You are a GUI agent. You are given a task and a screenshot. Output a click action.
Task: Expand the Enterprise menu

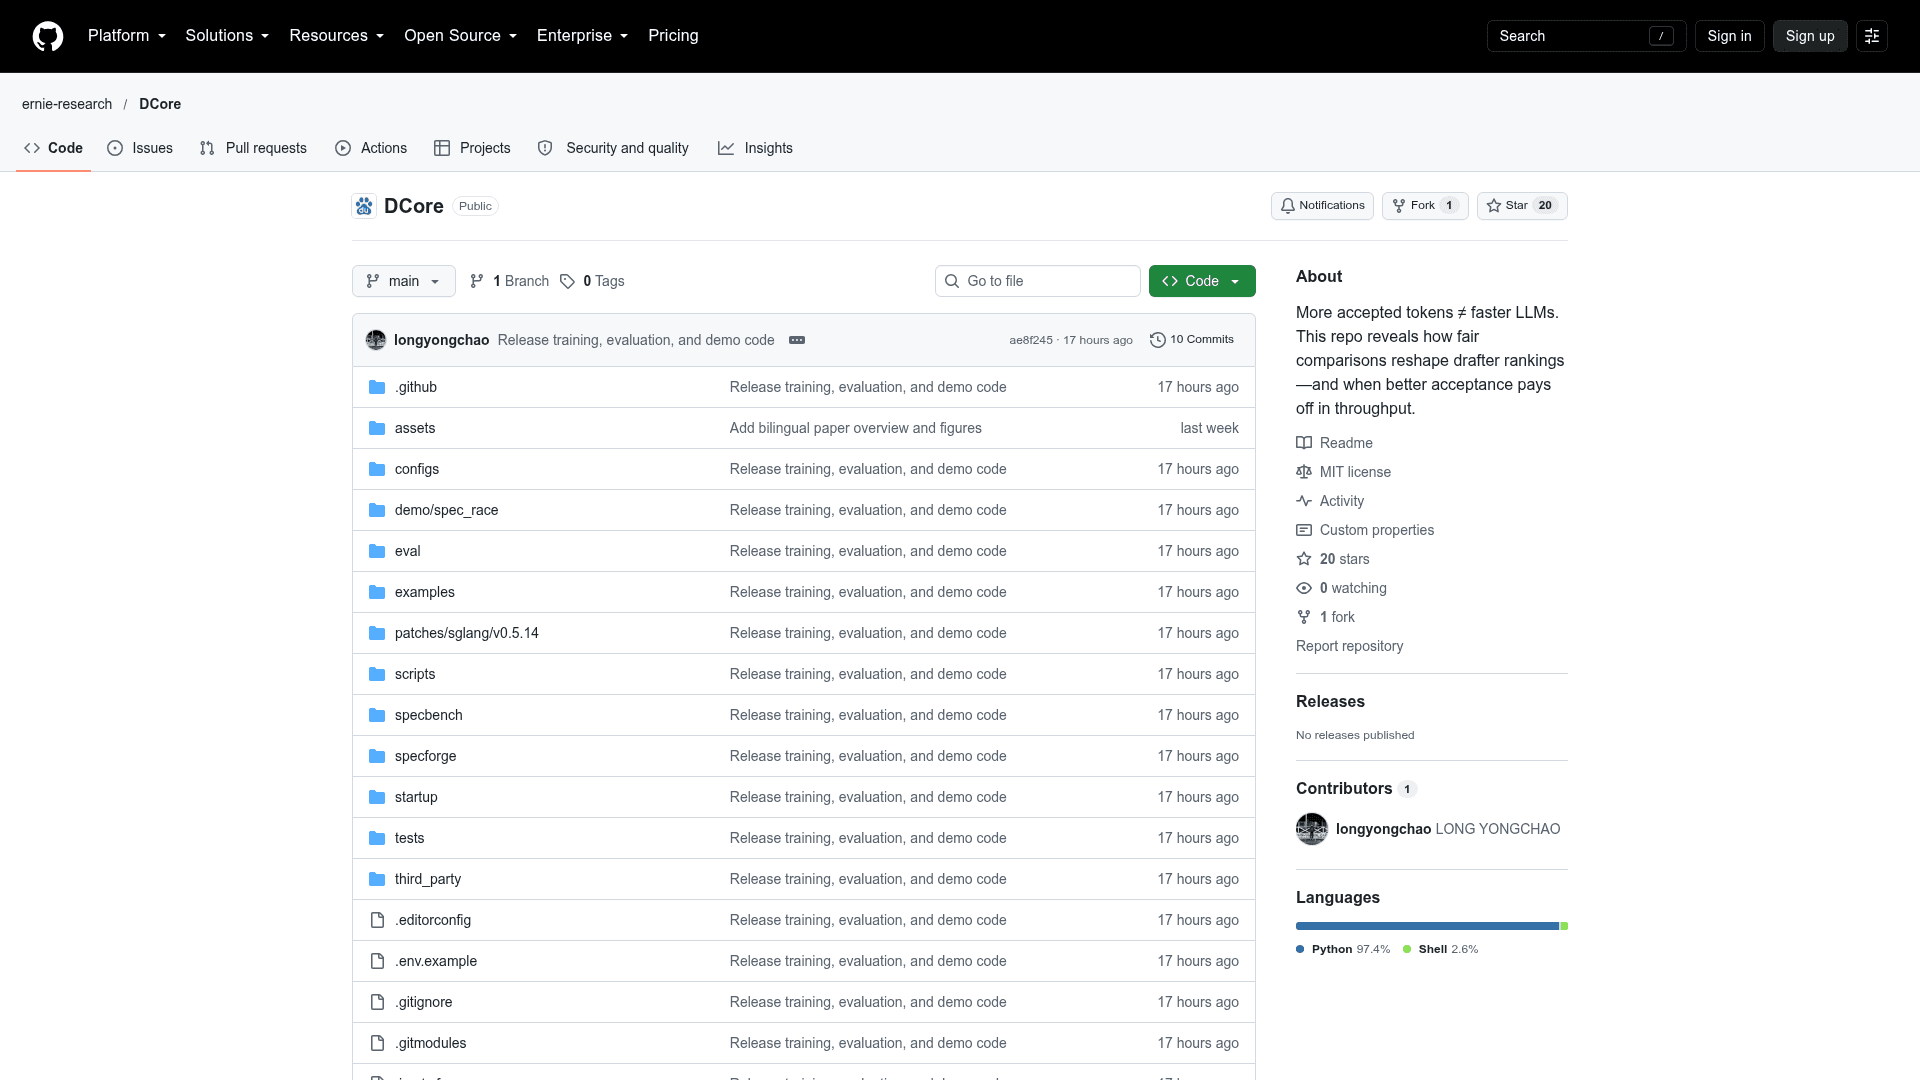click(x=583, y=36)
